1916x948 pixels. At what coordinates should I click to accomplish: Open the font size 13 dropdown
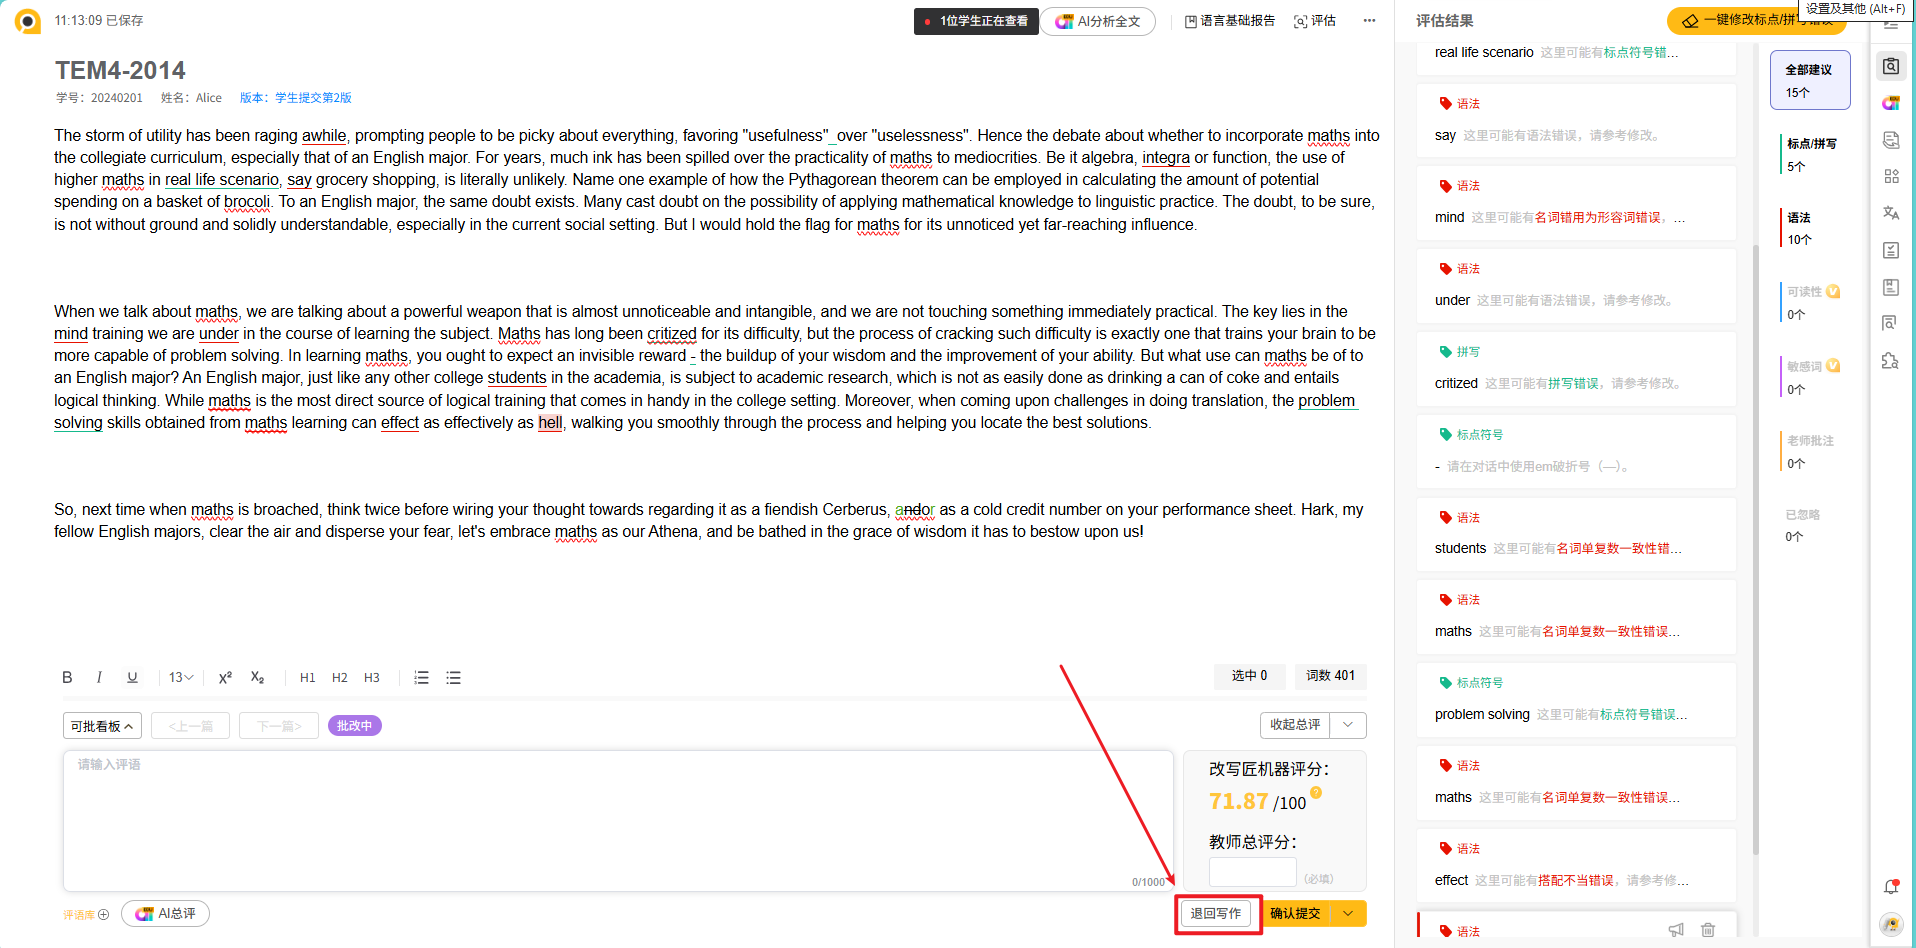181,678
